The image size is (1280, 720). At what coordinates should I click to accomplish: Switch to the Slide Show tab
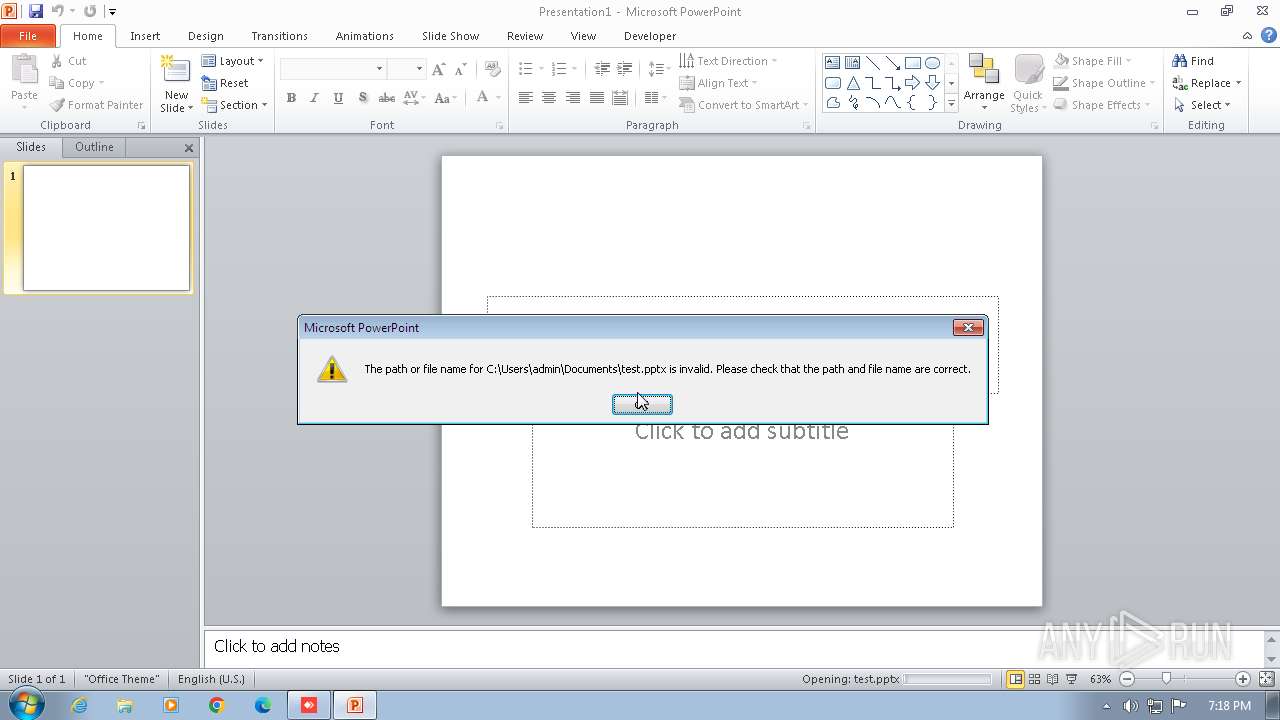[x=450, y=36]
